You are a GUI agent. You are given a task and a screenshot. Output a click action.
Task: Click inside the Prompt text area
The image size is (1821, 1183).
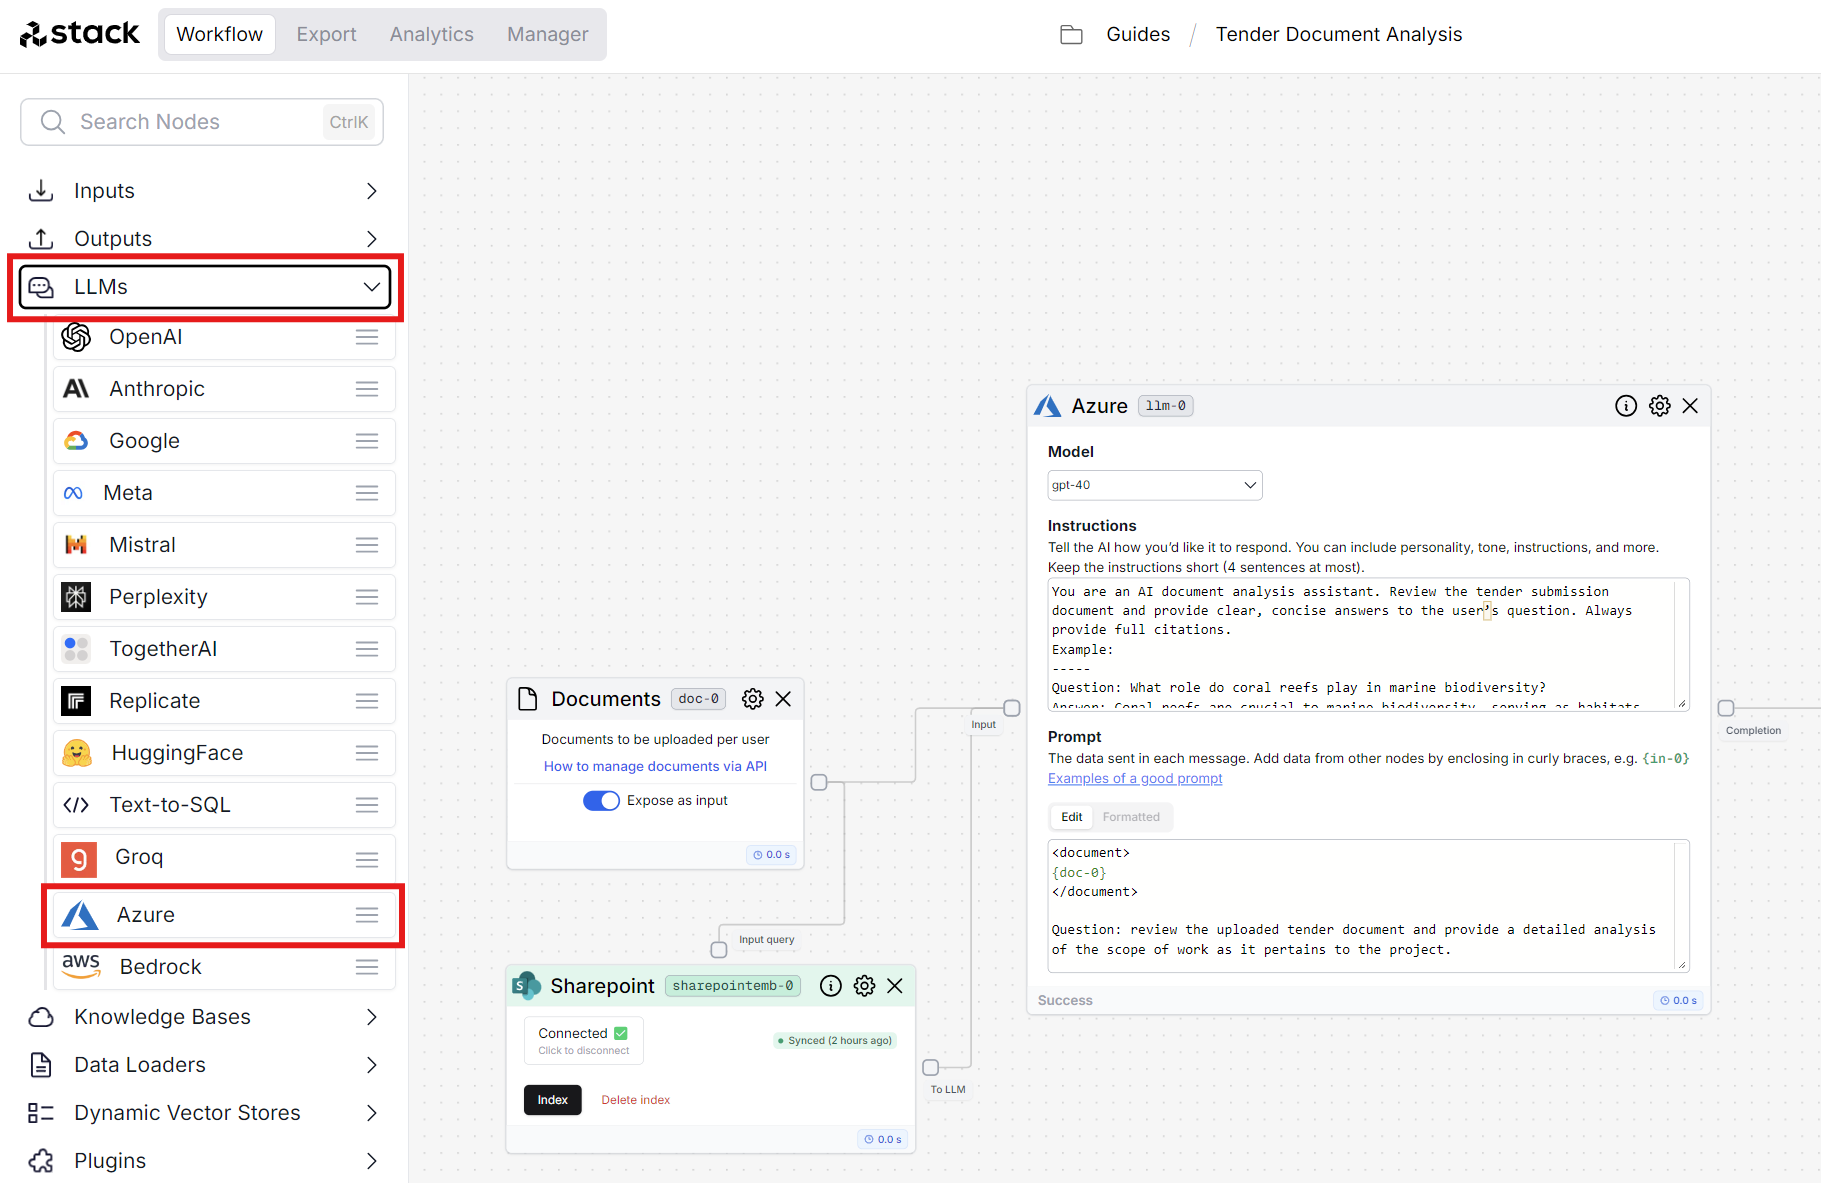point(1368,906)
